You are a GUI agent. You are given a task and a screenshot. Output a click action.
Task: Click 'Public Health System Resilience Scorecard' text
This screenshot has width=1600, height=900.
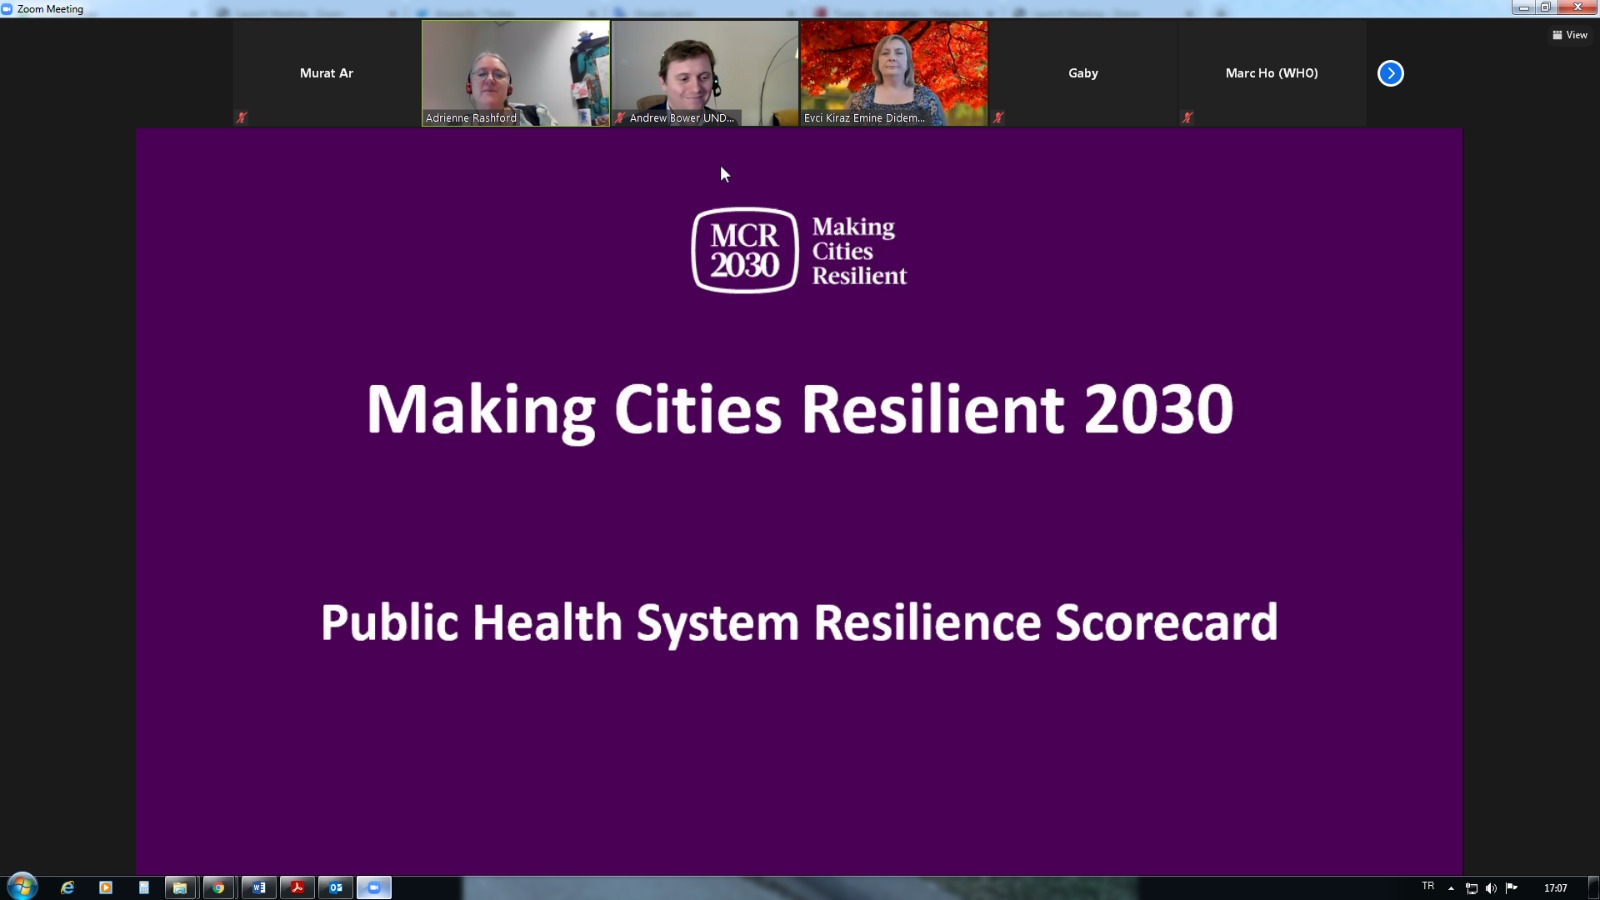[x=799, y=623]
